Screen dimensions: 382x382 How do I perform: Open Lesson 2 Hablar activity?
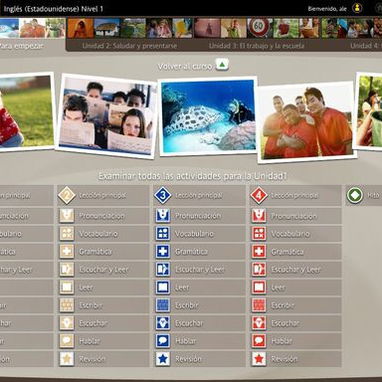(103, 341)
